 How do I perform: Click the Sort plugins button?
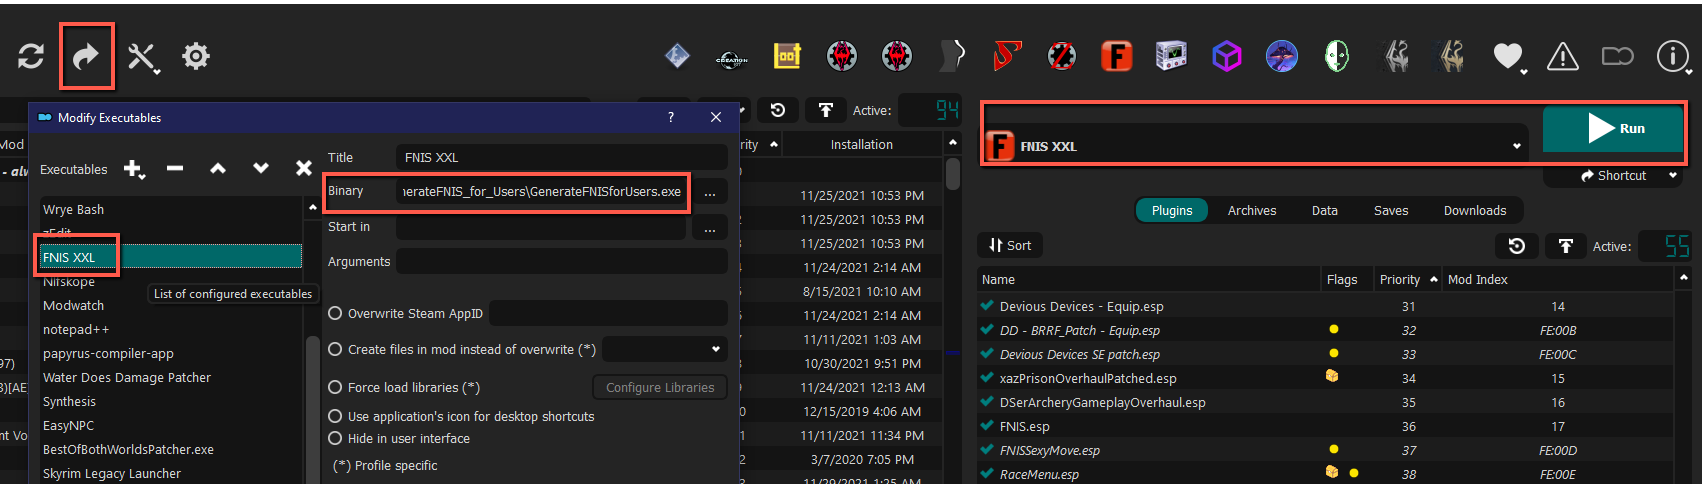(1011, 245)
